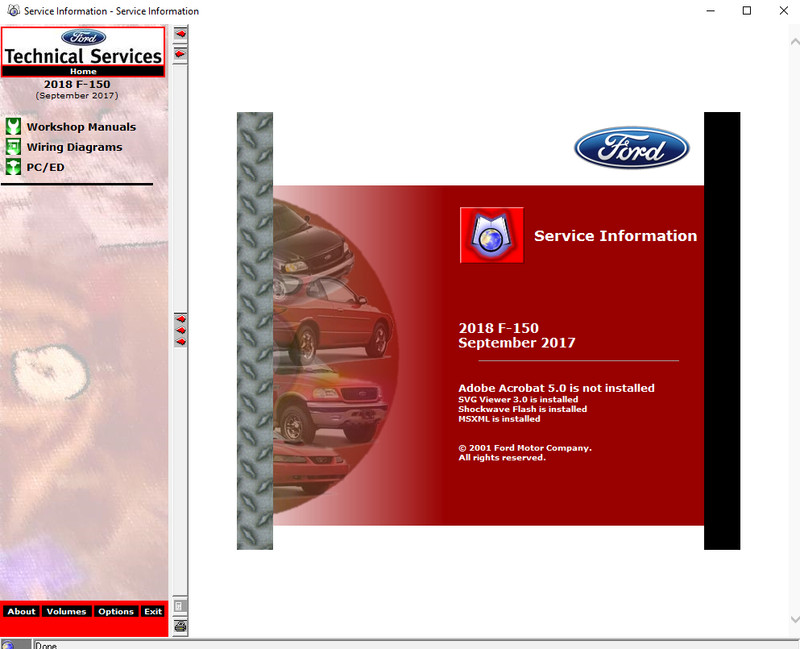Viewport: 800px width, 649px height.
Task: Open the Volumes button
Action: pos(66,611)
